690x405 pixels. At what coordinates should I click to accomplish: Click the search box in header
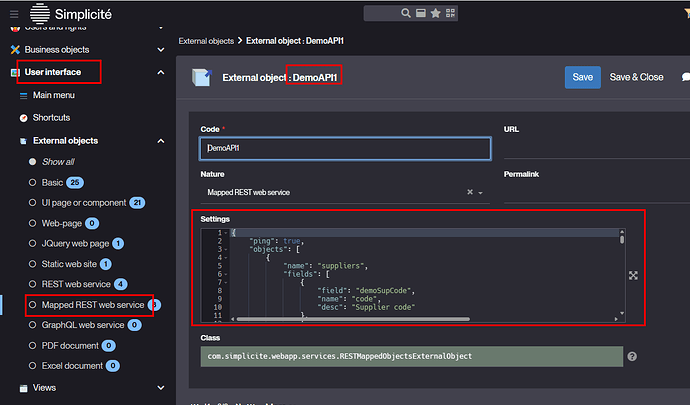click(382, 13)
